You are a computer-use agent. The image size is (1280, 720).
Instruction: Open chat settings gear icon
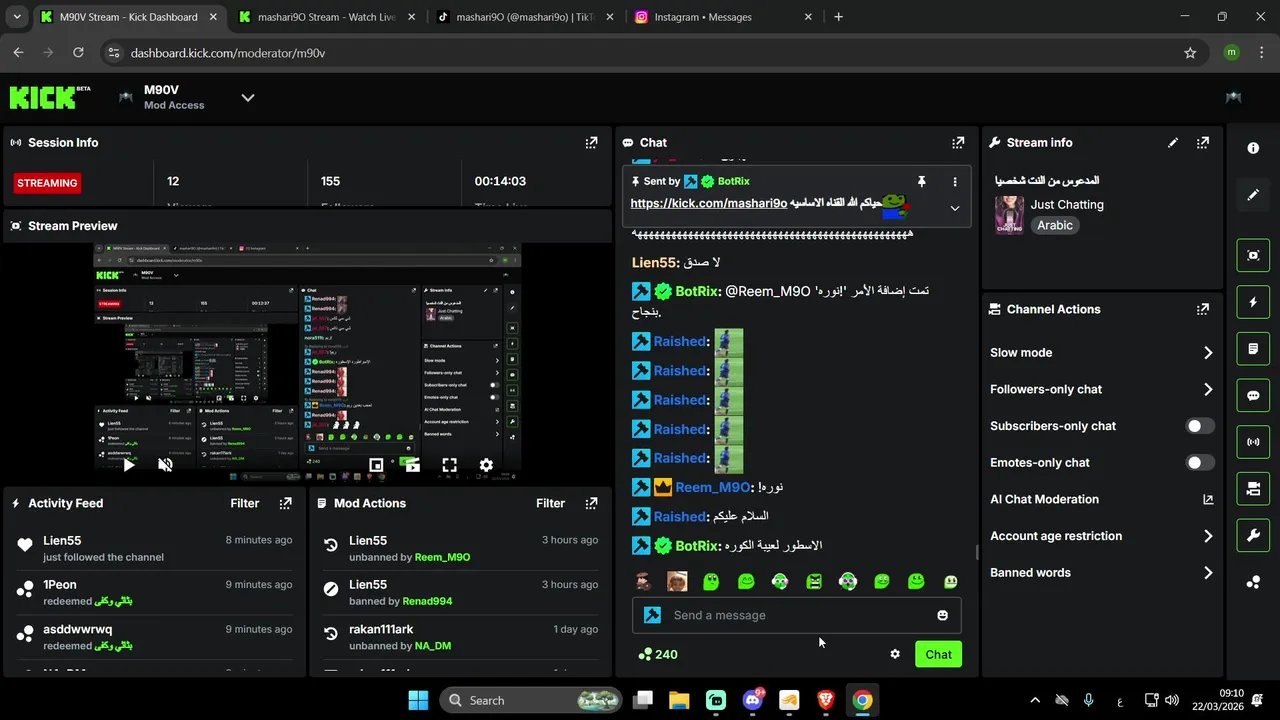click(x=895, y=654)
